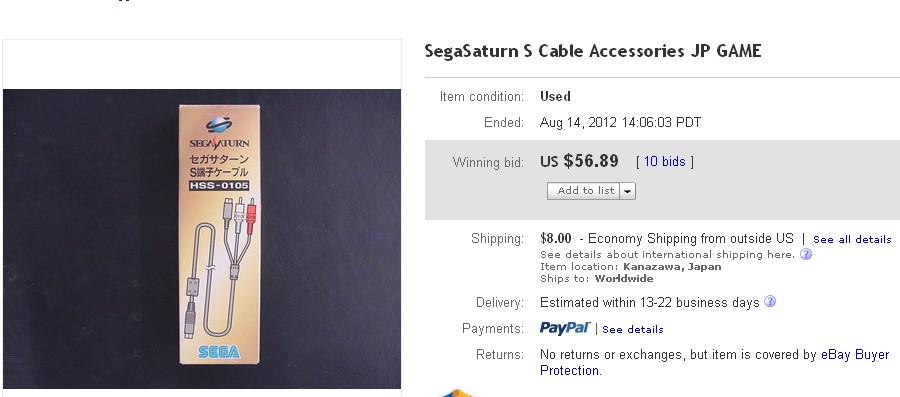
Task: Click the winning bid price US $56.89
Action: click(x=579, y=161)
